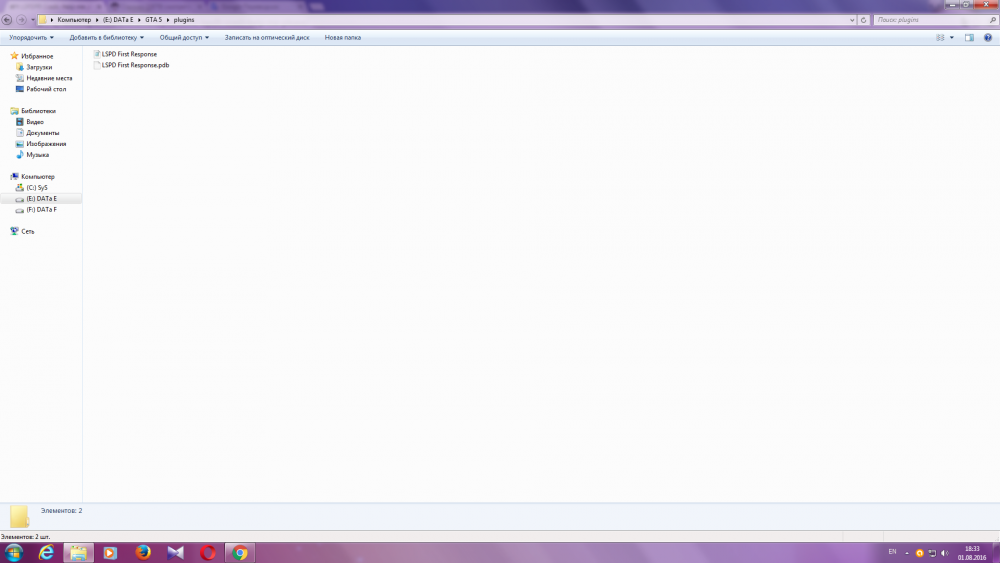
Task: Switch to Windows Explorer in the taskbar
Action: [78, 553]
